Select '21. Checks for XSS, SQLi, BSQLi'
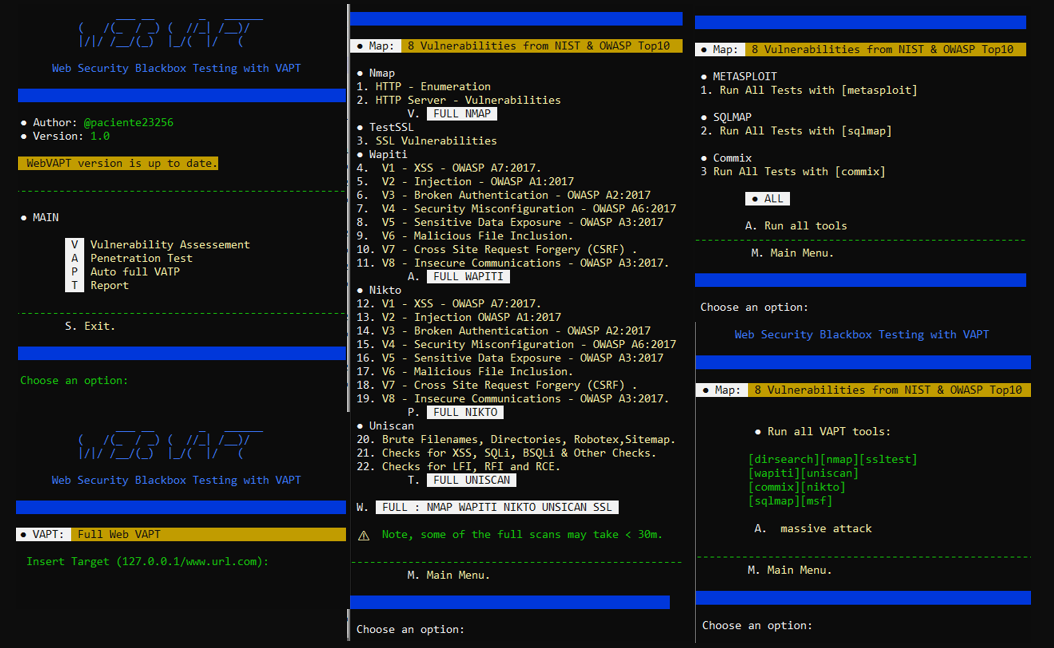The height and width of the screenshot is (648, 1054). point(506,453)
